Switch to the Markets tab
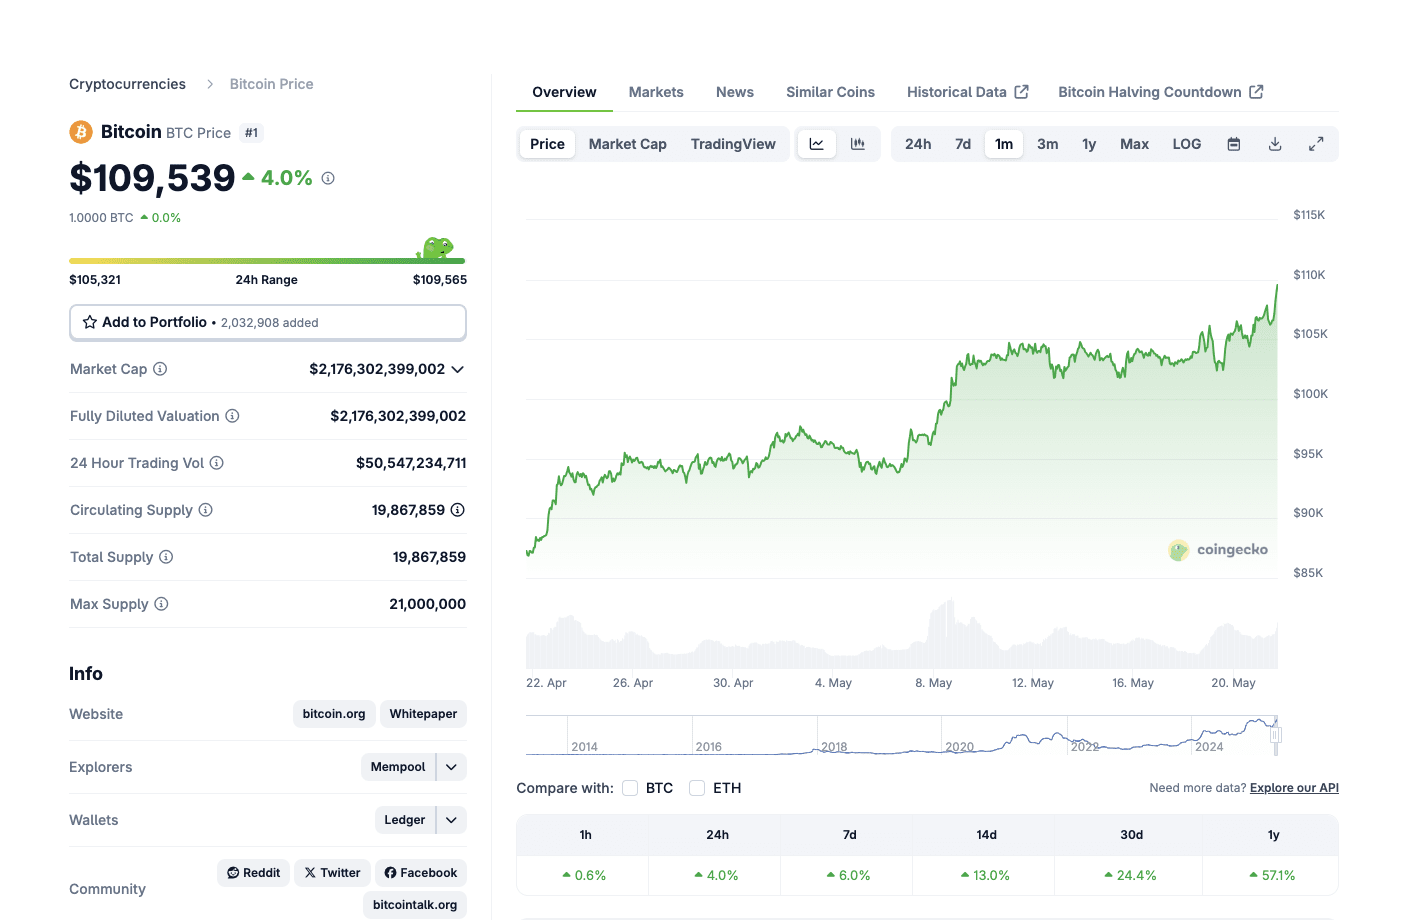This screenshot has height=920, width=1412. (656, 92)
